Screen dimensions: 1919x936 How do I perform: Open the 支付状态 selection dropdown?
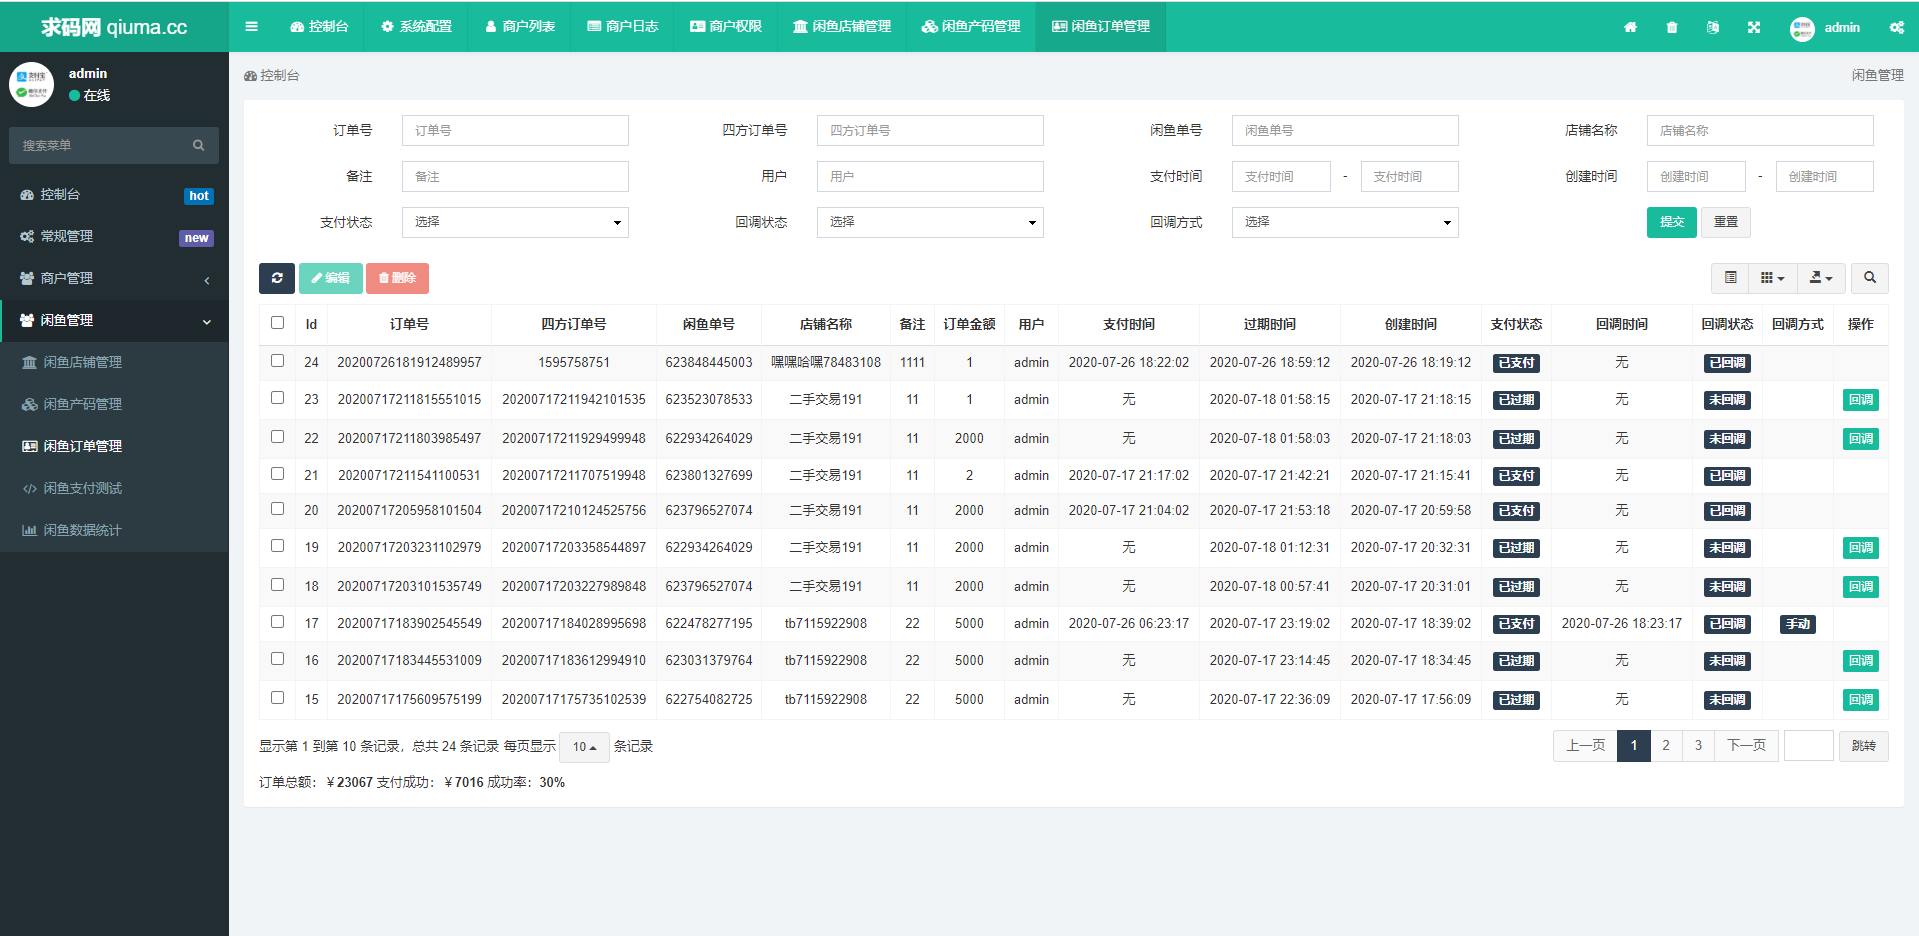coord(515,222)
